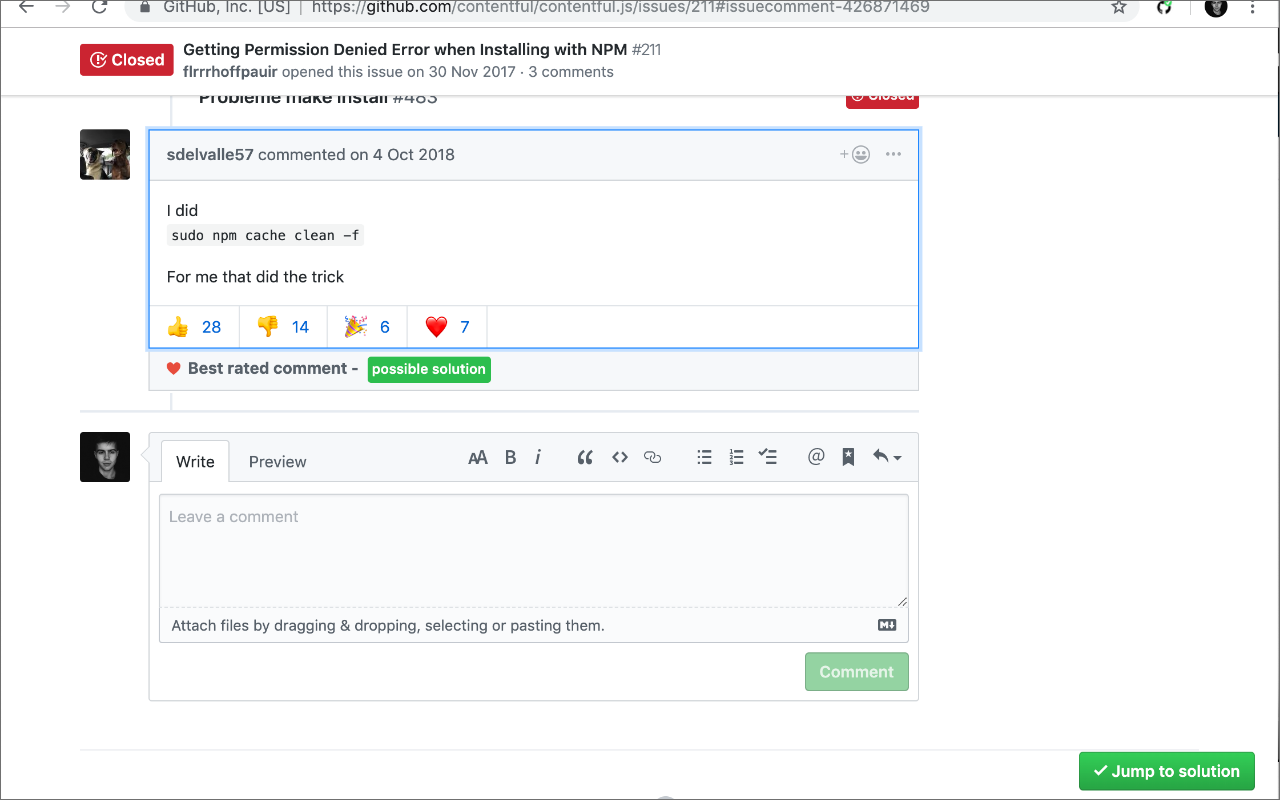The height and width of the screenshot is (800, 1280).
Task: Add a numbered list to comment
Action: 736,457
